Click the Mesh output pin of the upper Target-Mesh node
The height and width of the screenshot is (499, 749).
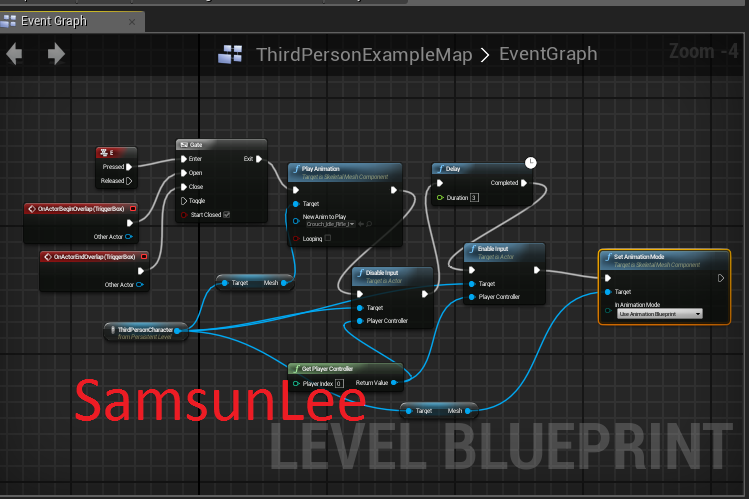[x=284, y=283]
